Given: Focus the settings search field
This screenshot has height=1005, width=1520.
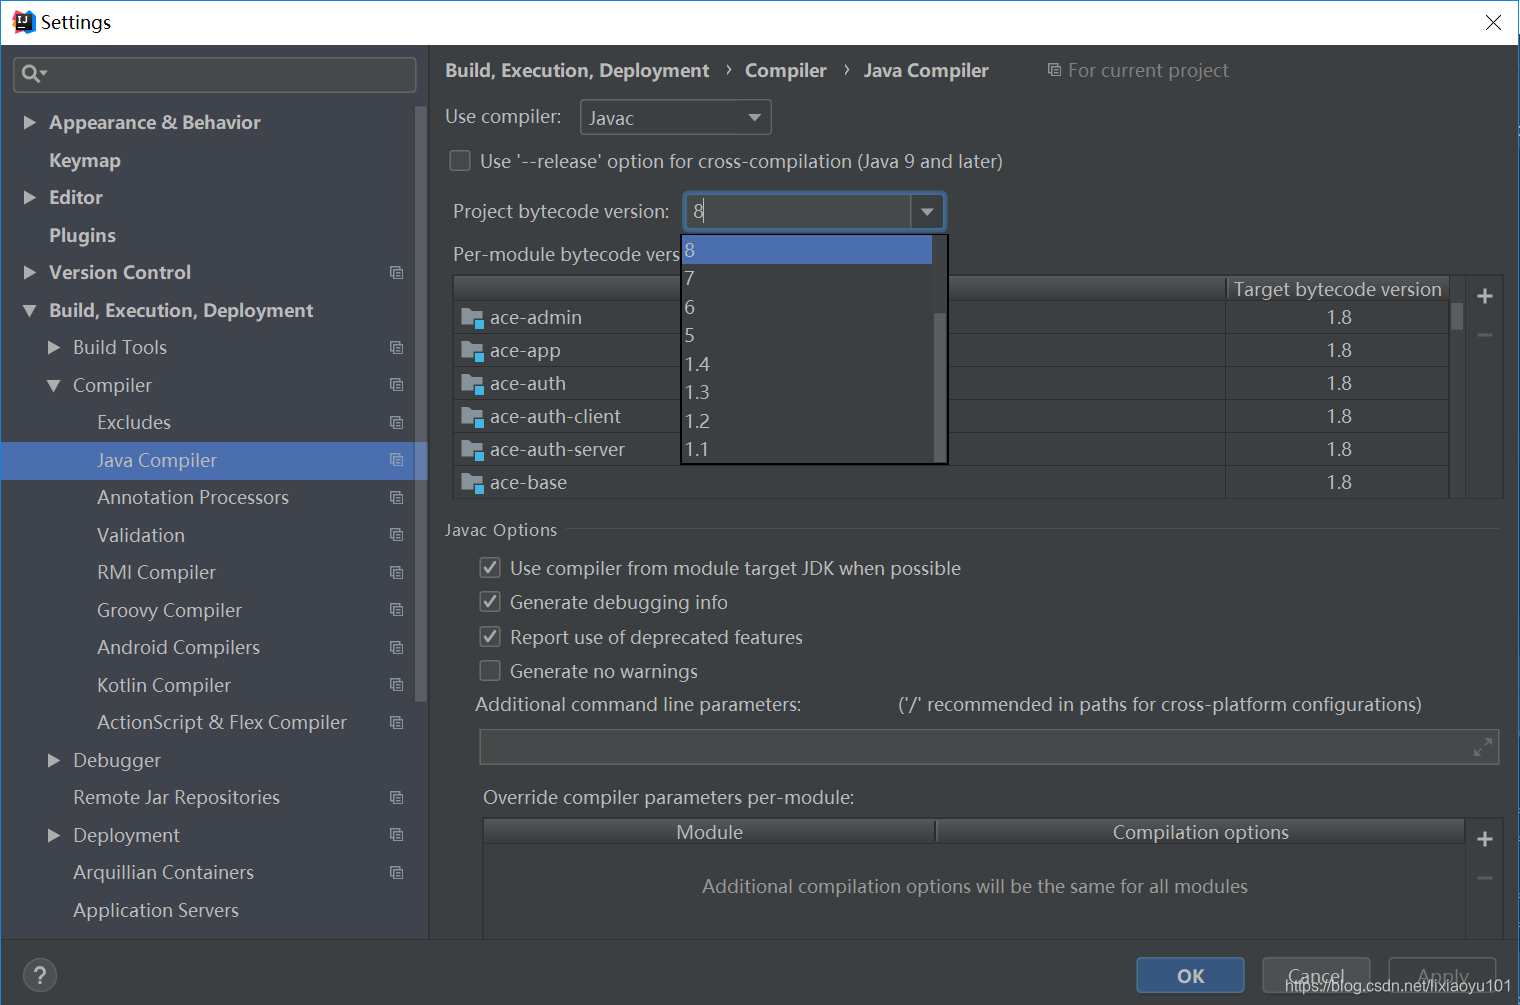Looking at the screenshot, I should point(215,74).
